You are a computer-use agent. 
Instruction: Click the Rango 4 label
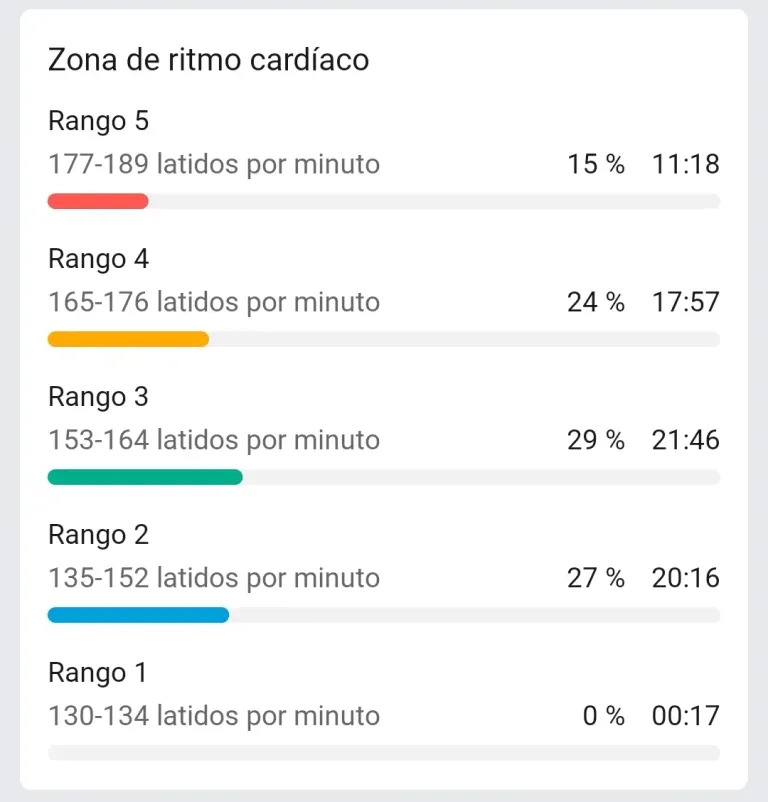[98, 259]
